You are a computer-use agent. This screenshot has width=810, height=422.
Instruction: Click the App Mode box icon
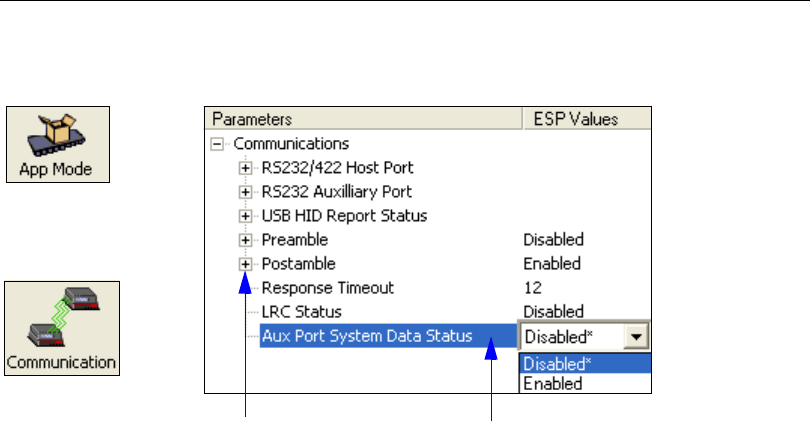[x=58, y=143]
